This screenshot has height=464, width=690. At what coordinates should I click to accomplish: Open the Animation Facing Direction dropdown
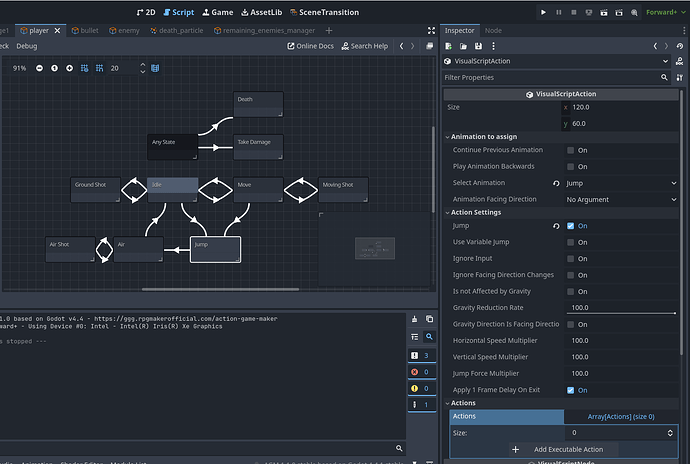coord(617,199)
